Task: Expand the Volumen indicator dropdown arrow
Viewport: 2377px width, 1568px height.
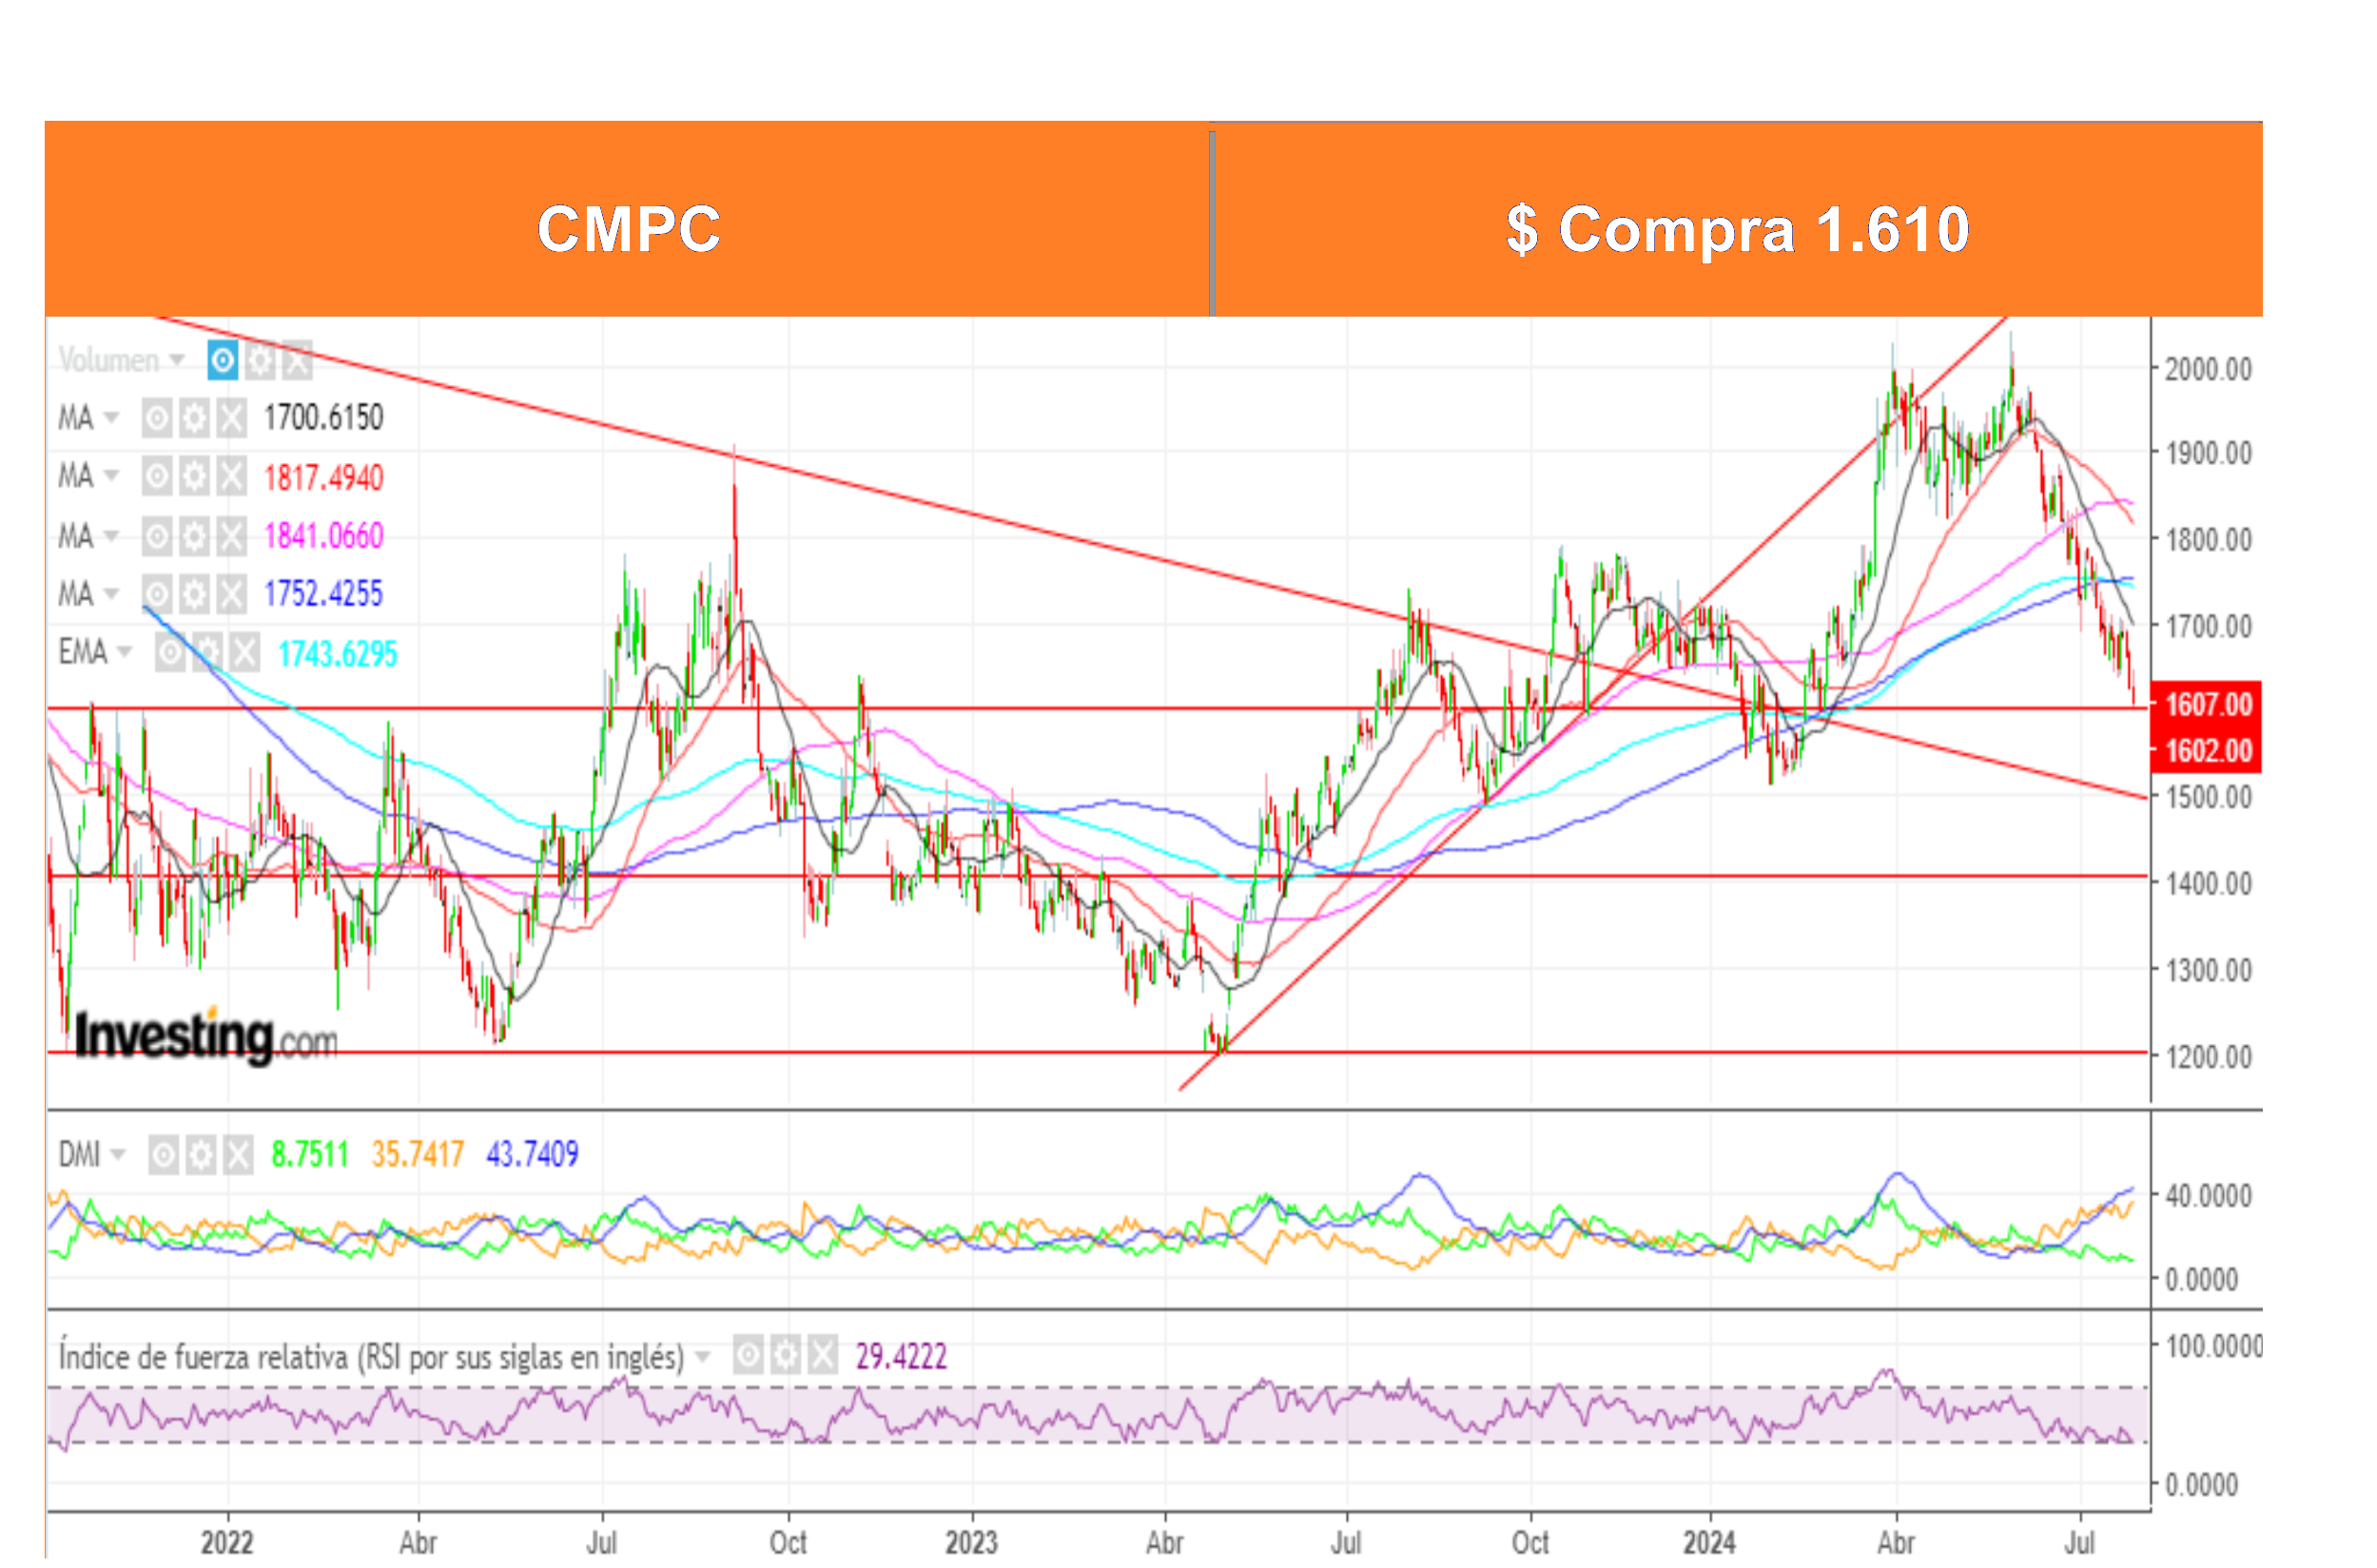Action: click(177, 360)
